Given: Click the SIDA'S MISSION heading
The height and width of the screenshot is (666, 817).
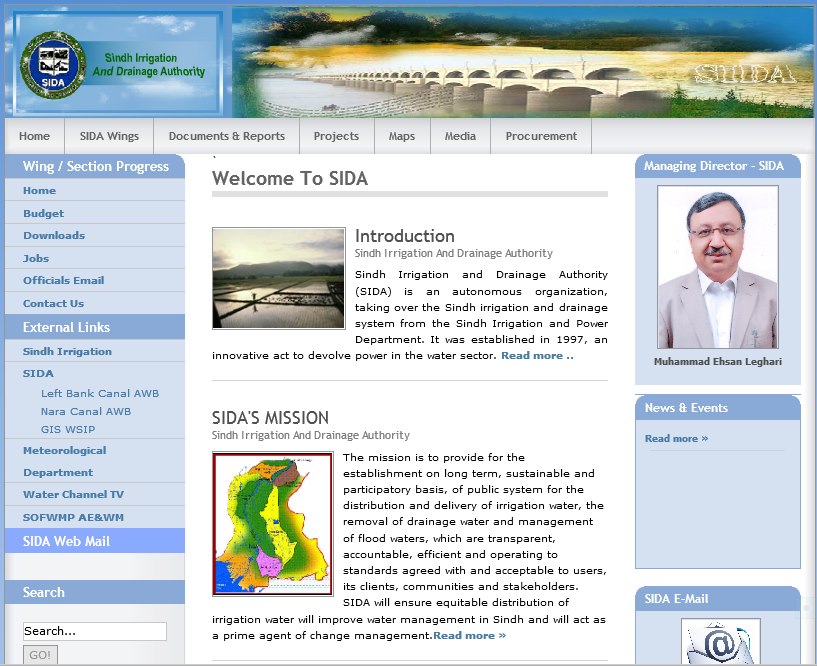Looking at the screenshot, I should point(270,418).
